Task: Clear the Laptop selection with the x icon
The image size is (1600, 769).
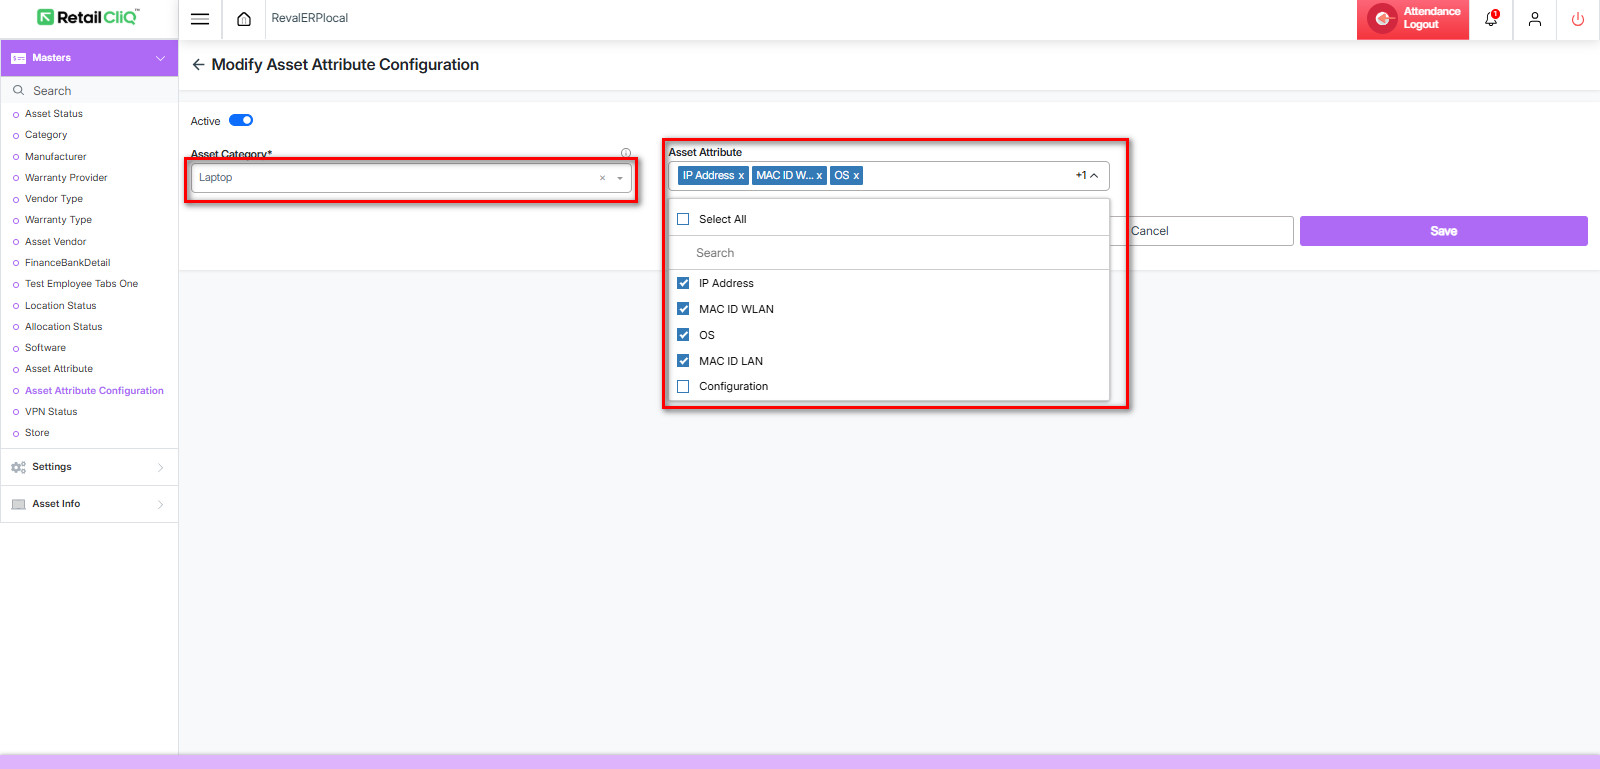Action: (x=602, y=178)
